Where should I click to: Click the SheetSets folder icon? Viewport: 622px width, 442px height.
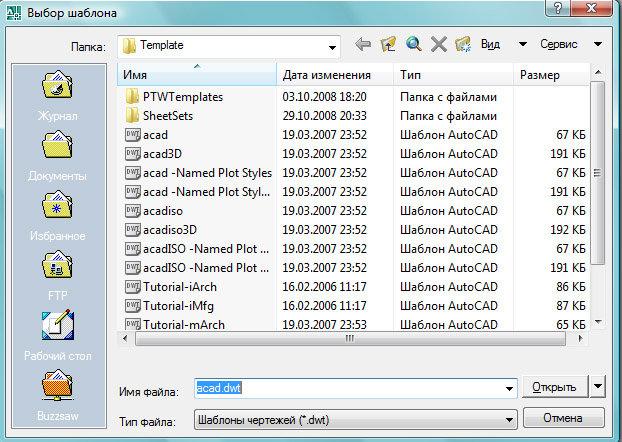coord(132,115)
